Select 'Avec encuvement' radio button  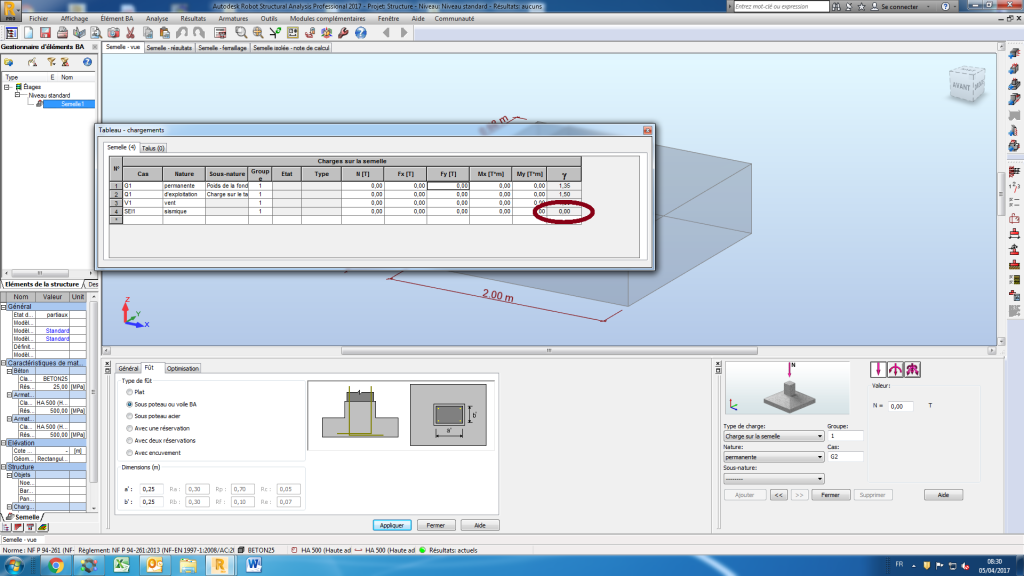[x=127, y=452]
